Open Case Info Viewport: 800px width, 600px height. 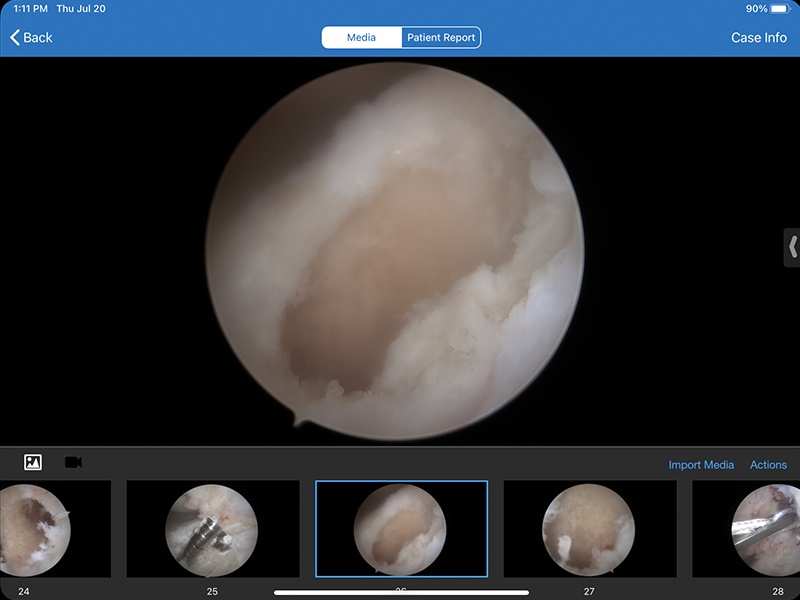coord(759,37)
